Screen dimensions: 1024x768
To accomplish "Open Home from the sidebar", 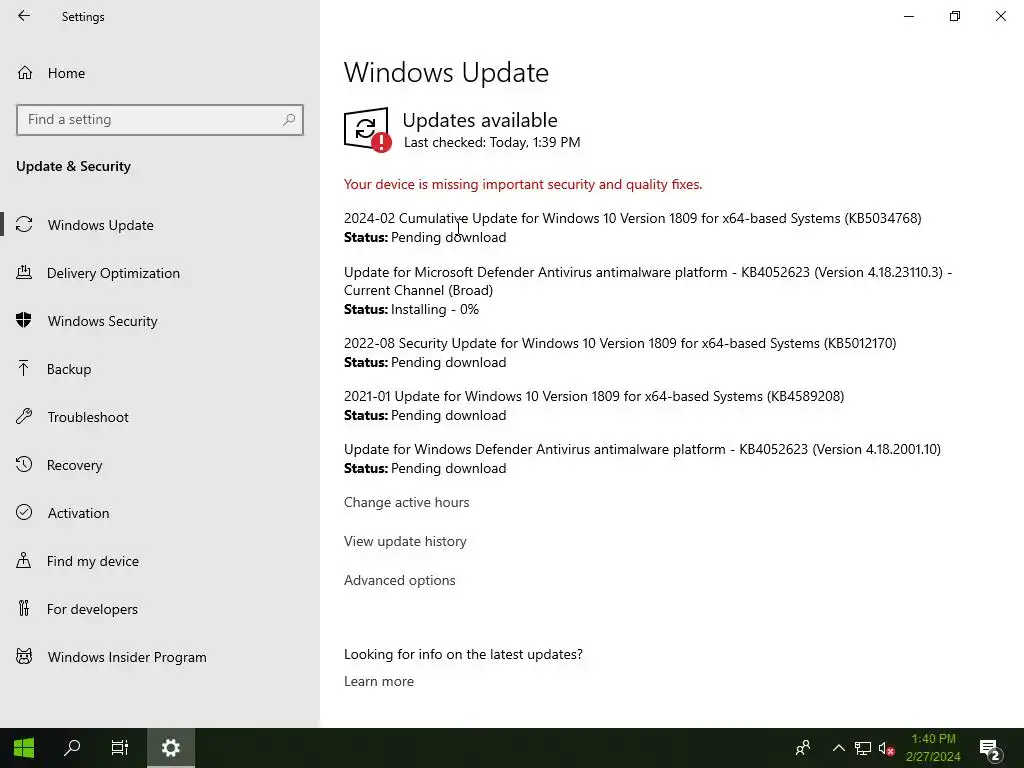I will [66, 73].
